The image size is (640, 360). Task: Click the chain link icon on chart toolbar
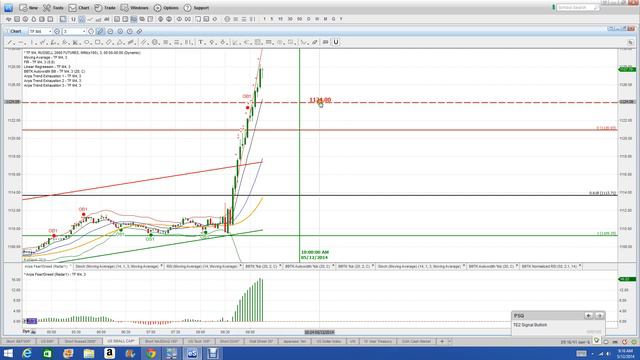coord(139,31)
